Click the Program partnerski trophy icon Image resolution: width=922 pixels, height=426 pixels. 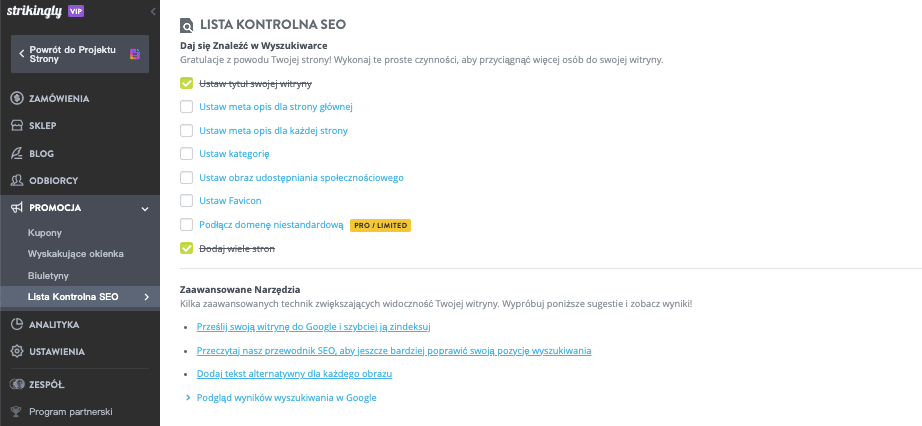(16, 412)
